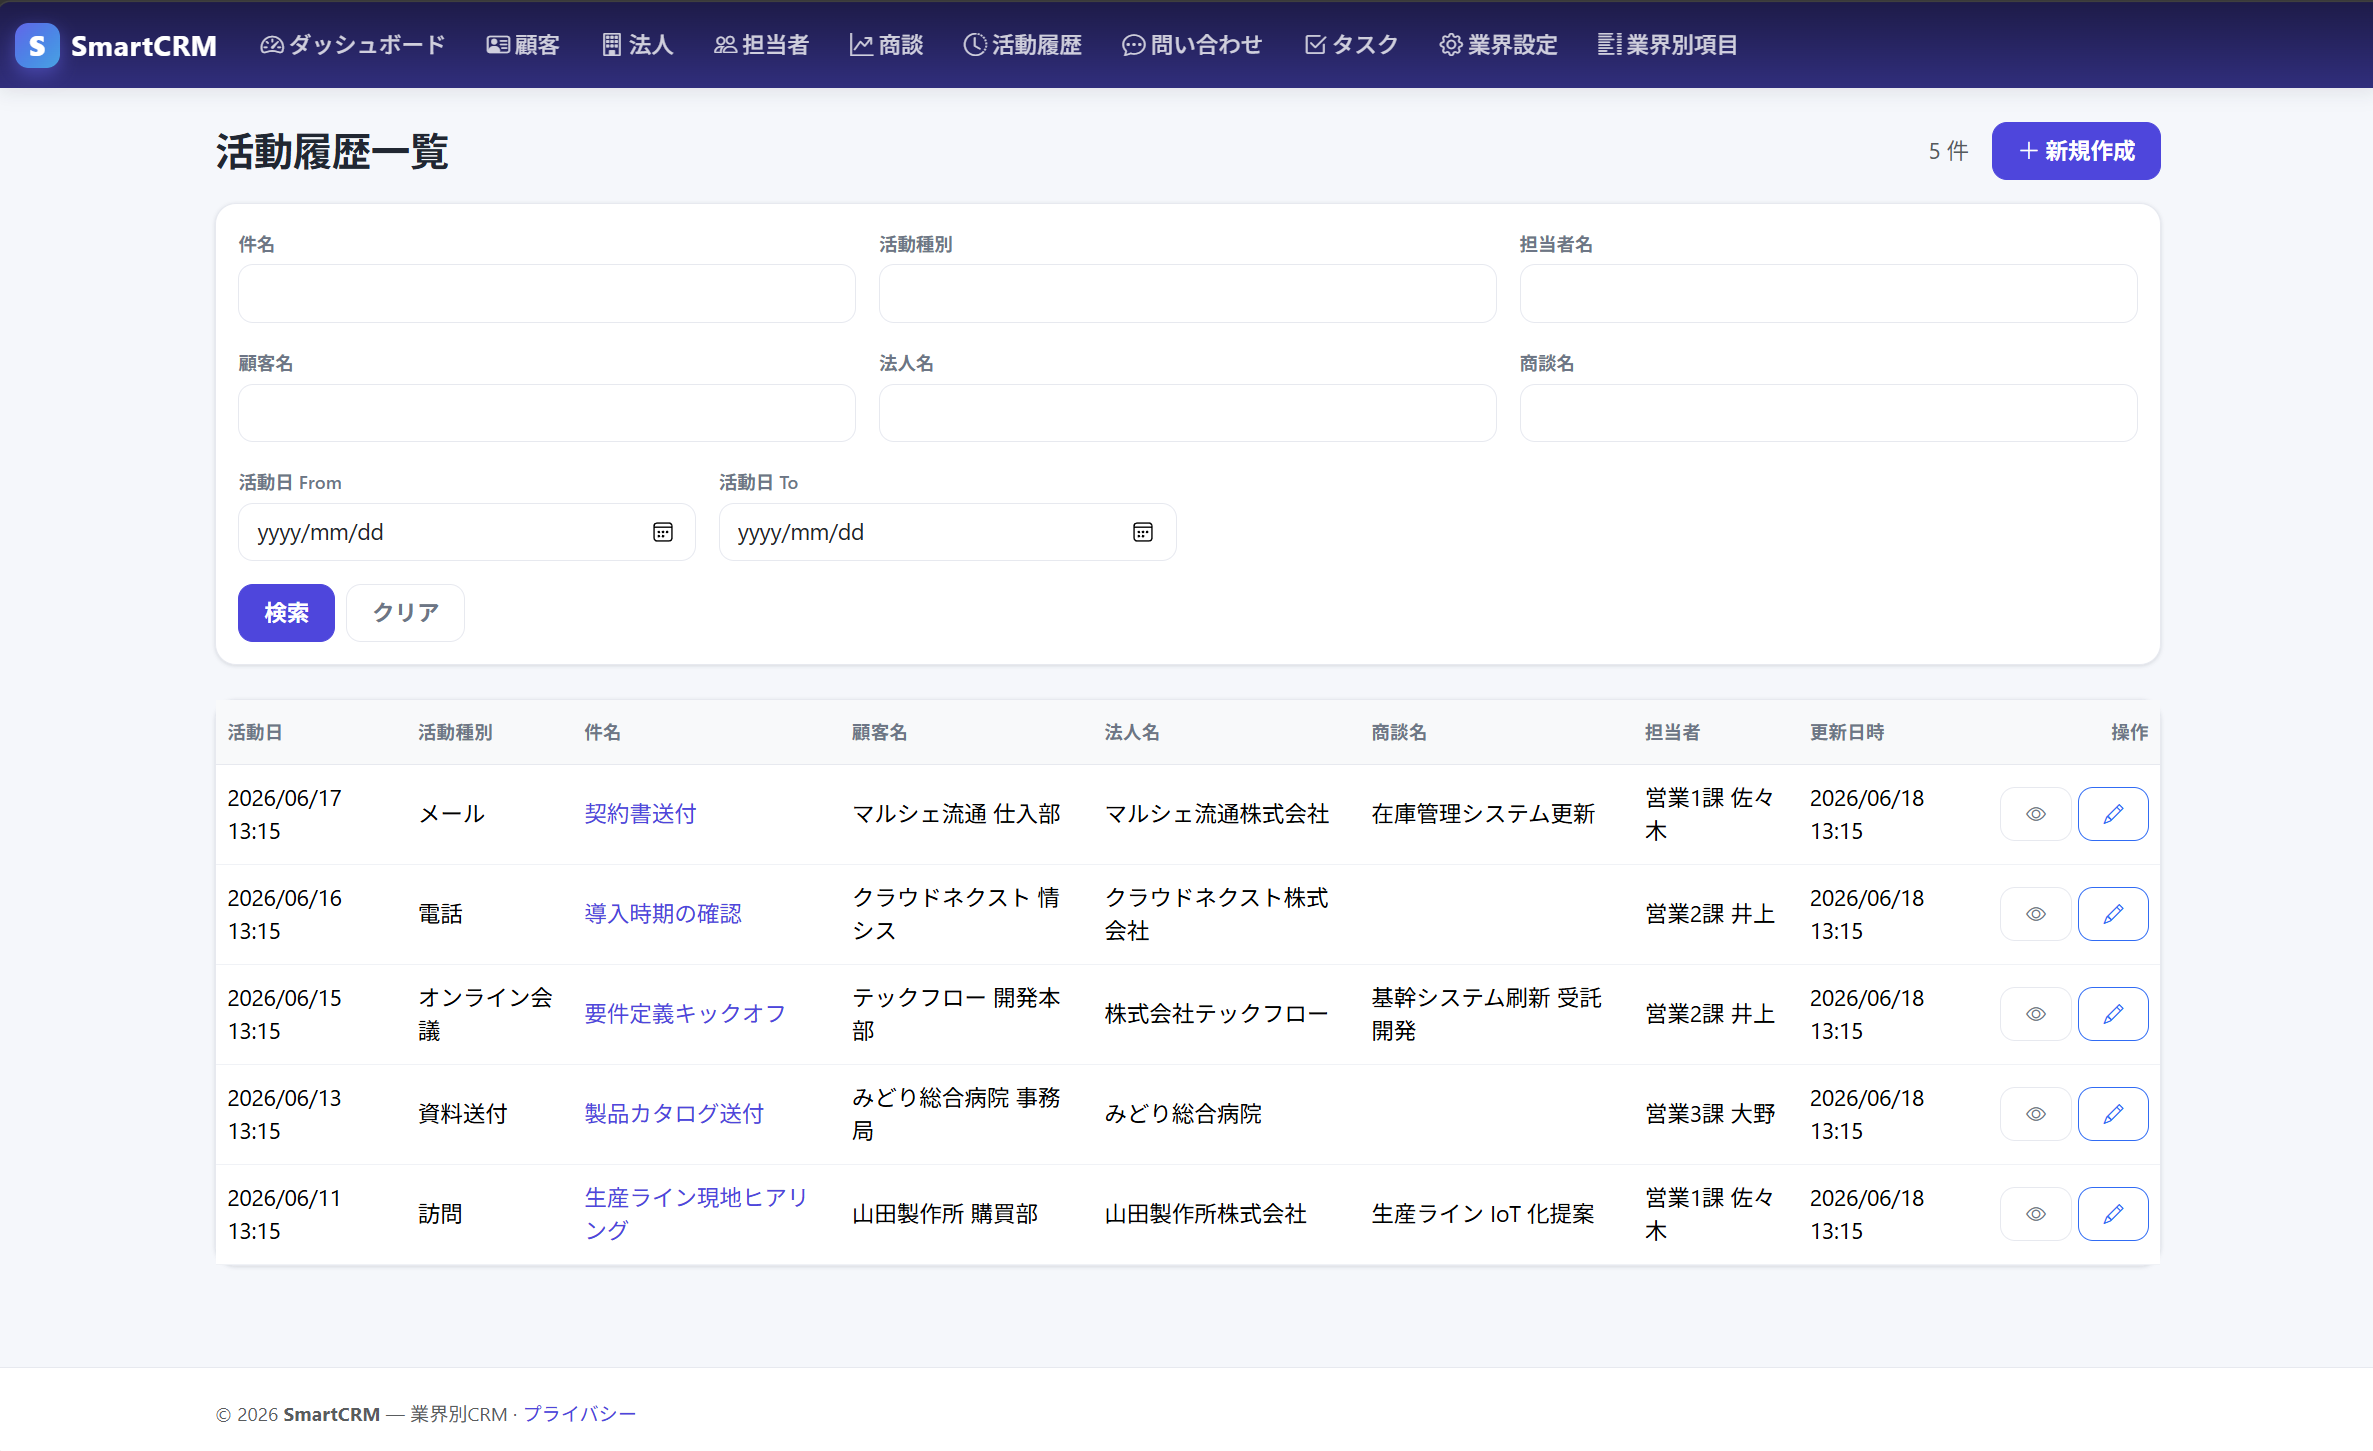
Task: Open 問い合わせ from the navbar
Action: (x=1192, y=45)
